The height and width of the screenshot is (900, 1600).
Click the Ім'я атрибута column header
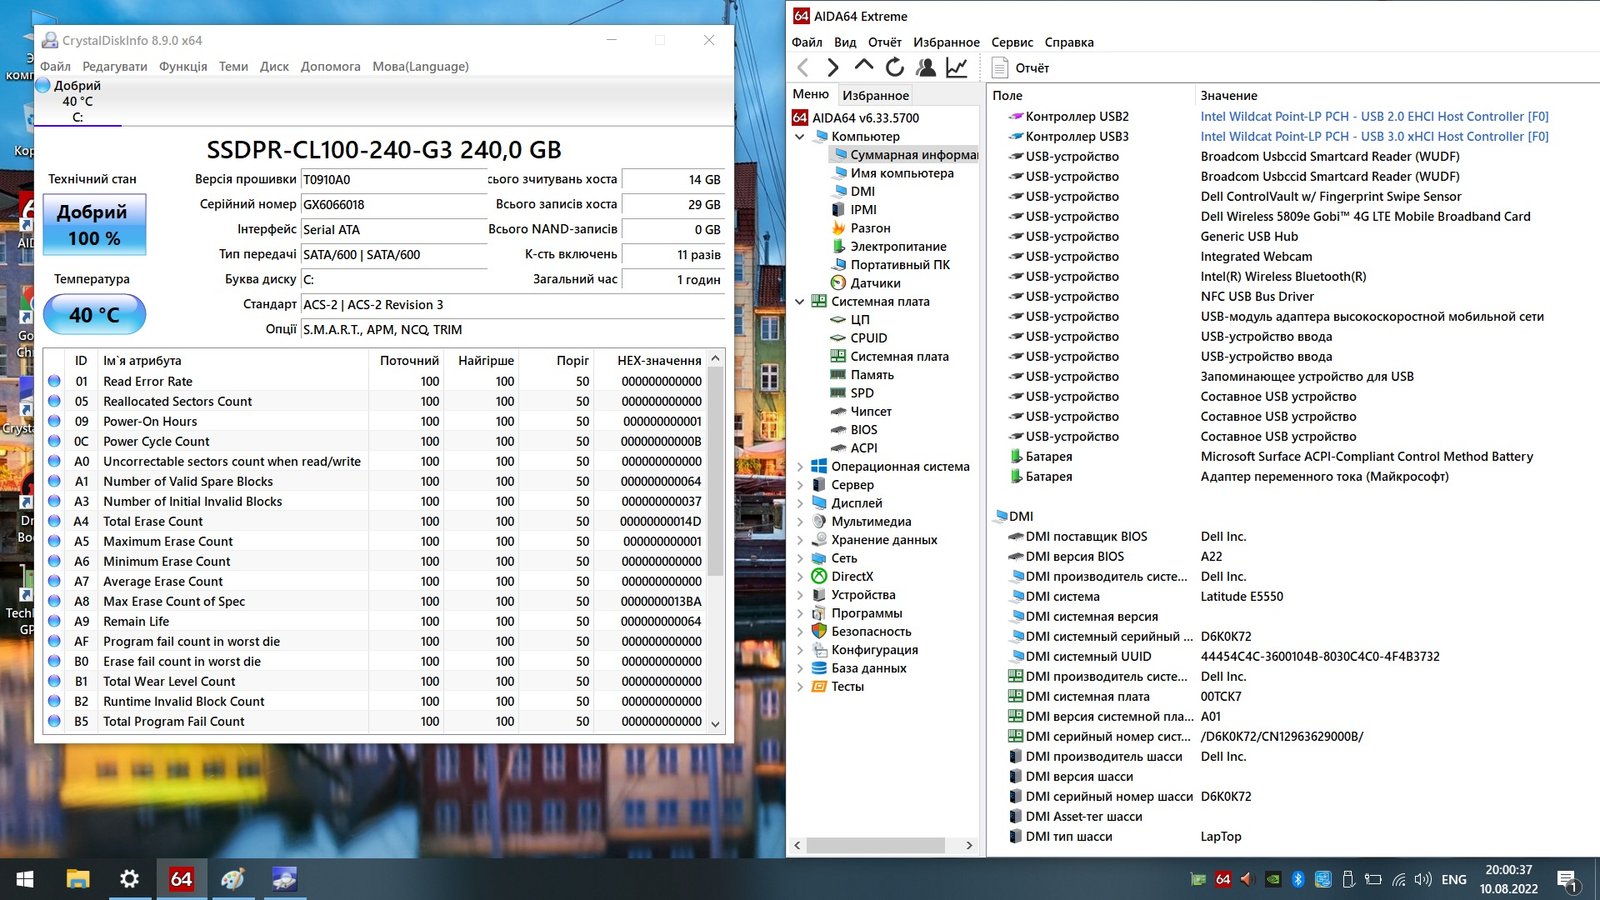point(232,360)
